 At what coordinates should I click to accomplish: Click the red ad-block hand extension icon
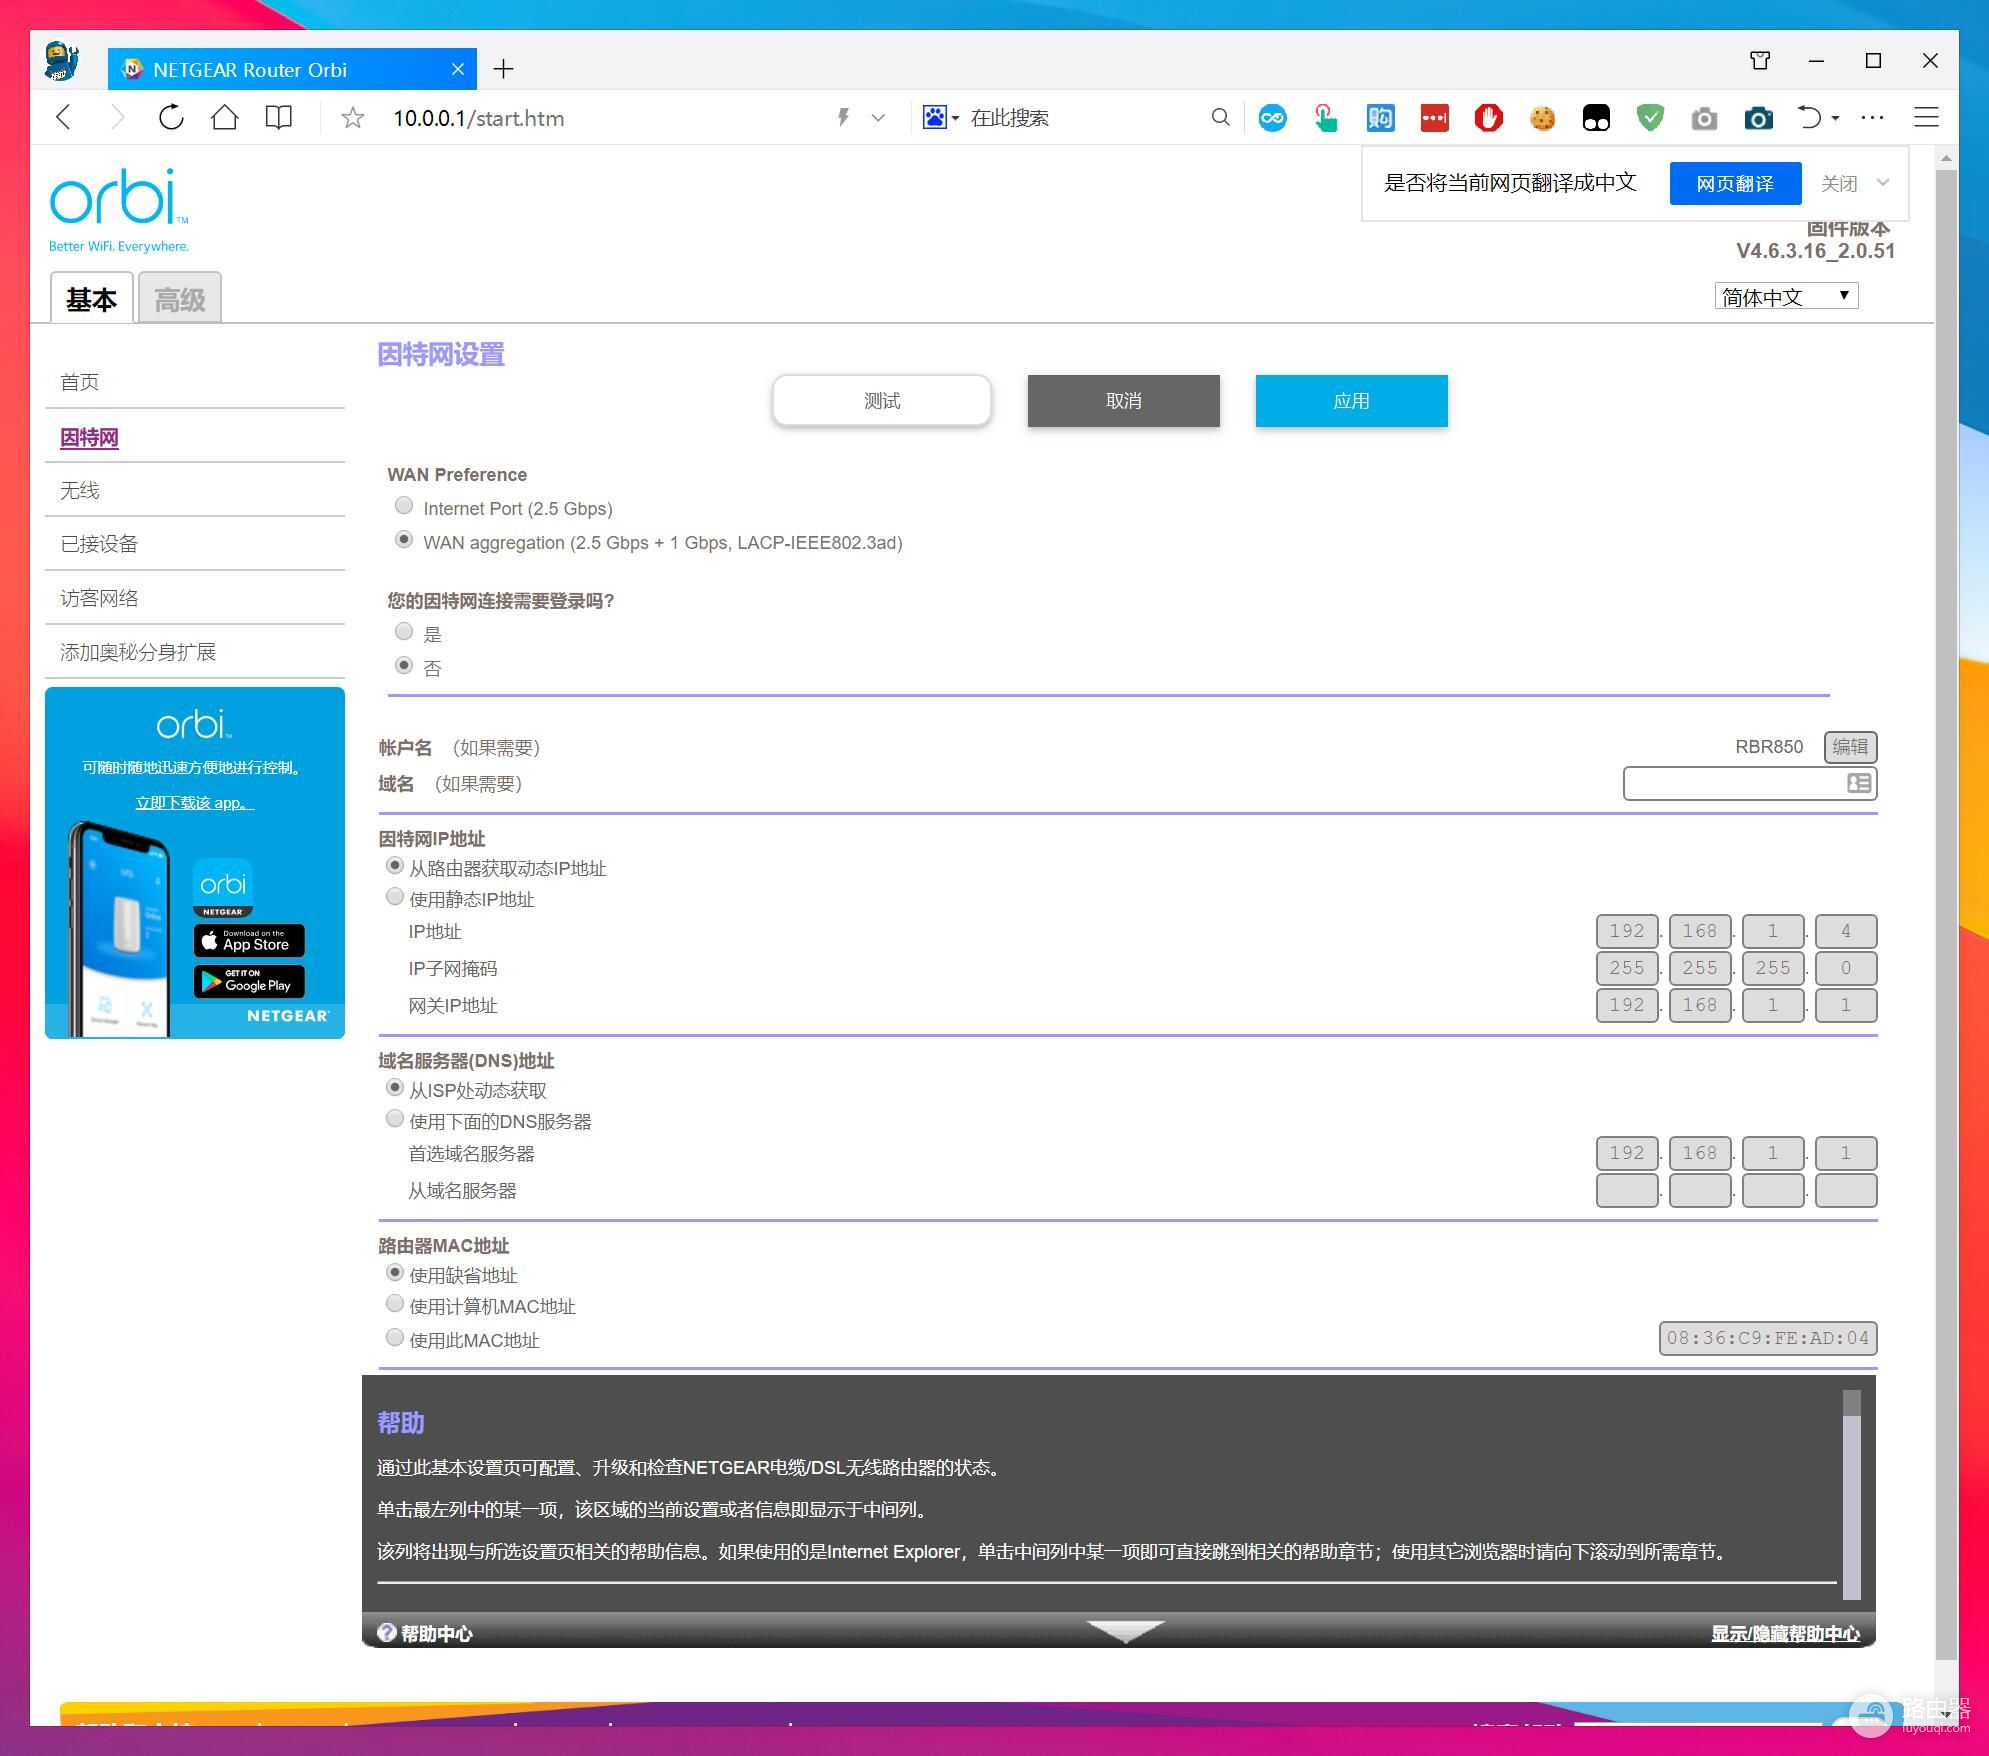[x=1488, y=118]
